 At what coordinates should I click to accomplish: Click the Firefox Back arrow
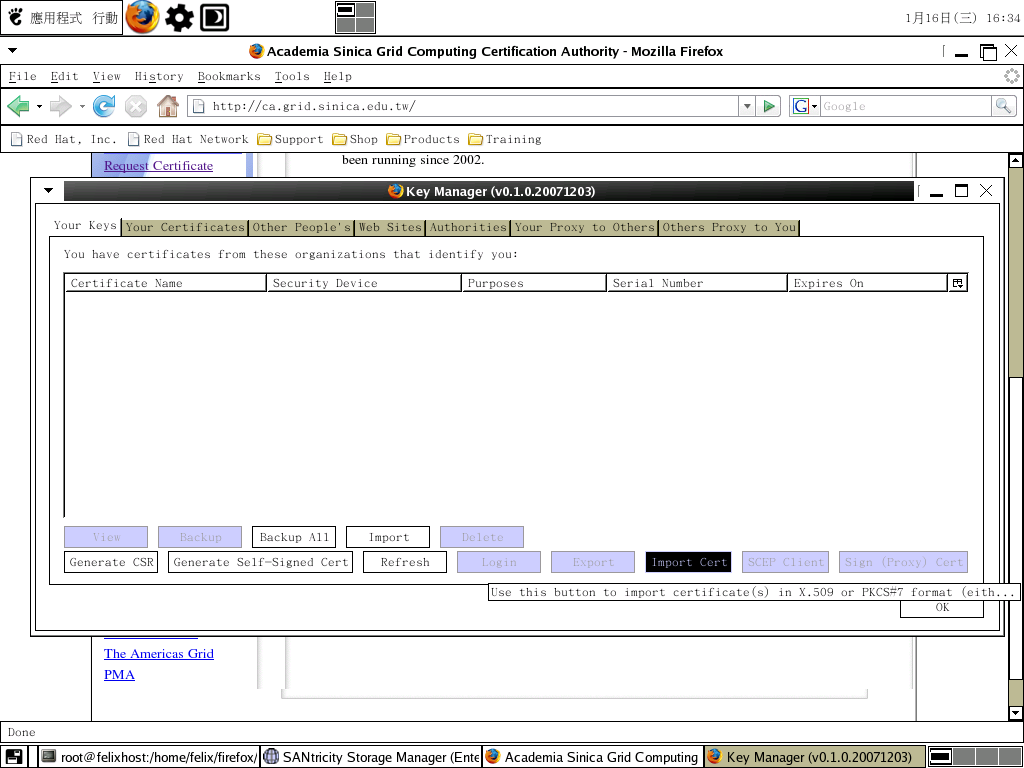coord(18,106)
